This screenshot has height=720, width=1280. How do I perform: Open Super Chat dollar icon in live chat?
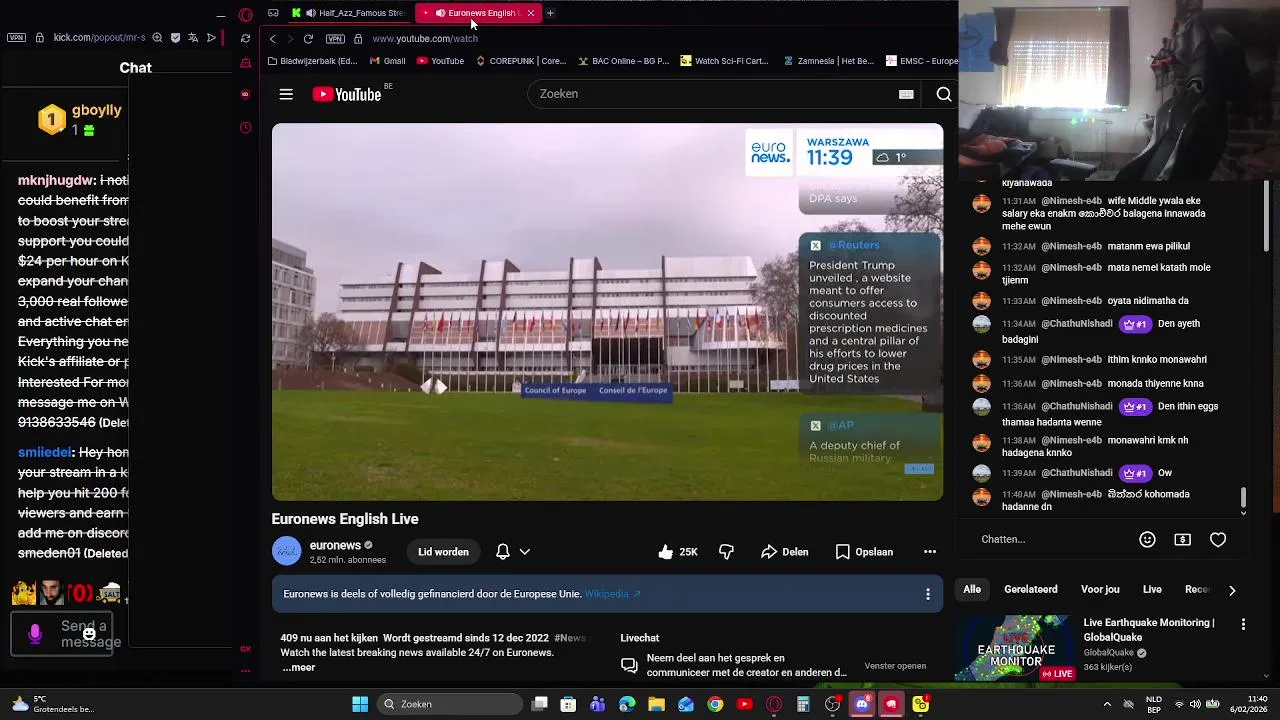click(x=1182, y=539)
